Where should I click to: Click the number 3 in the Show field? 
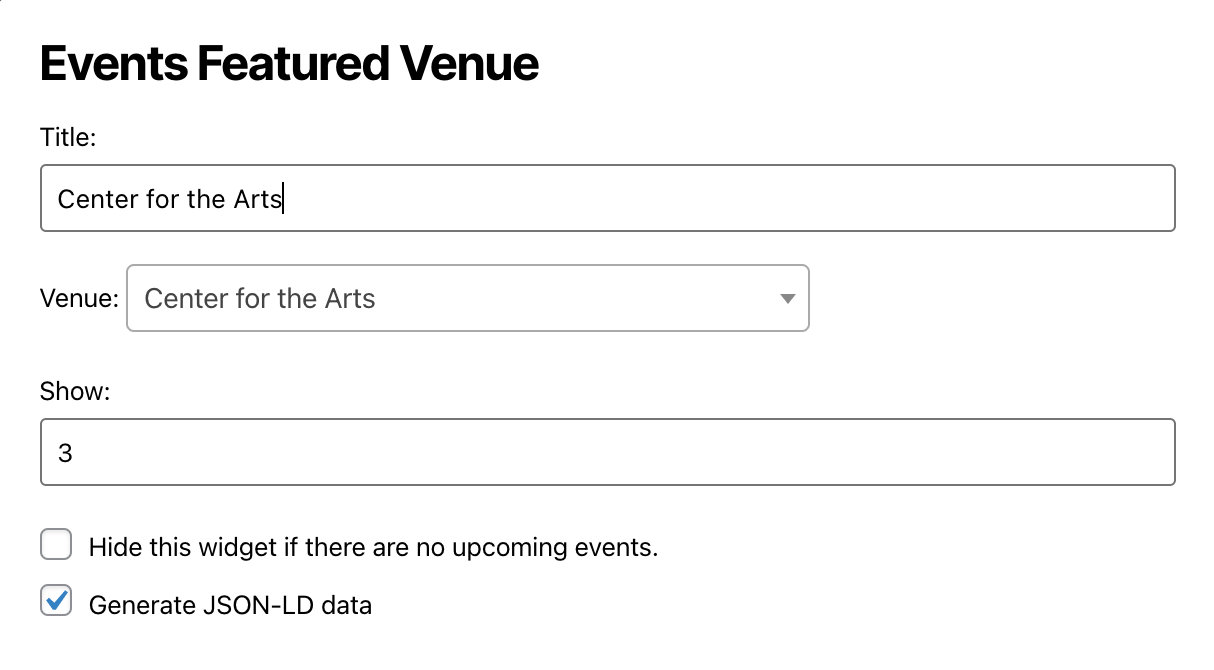click(x=65, y=453)
